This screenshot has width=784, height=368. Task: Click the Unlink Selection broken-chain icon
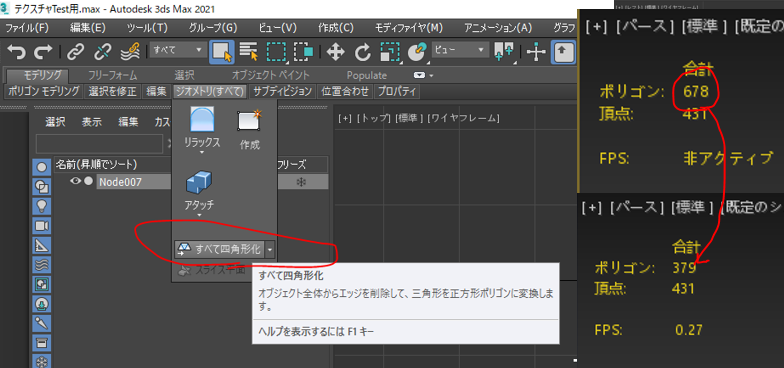point(103,51)
